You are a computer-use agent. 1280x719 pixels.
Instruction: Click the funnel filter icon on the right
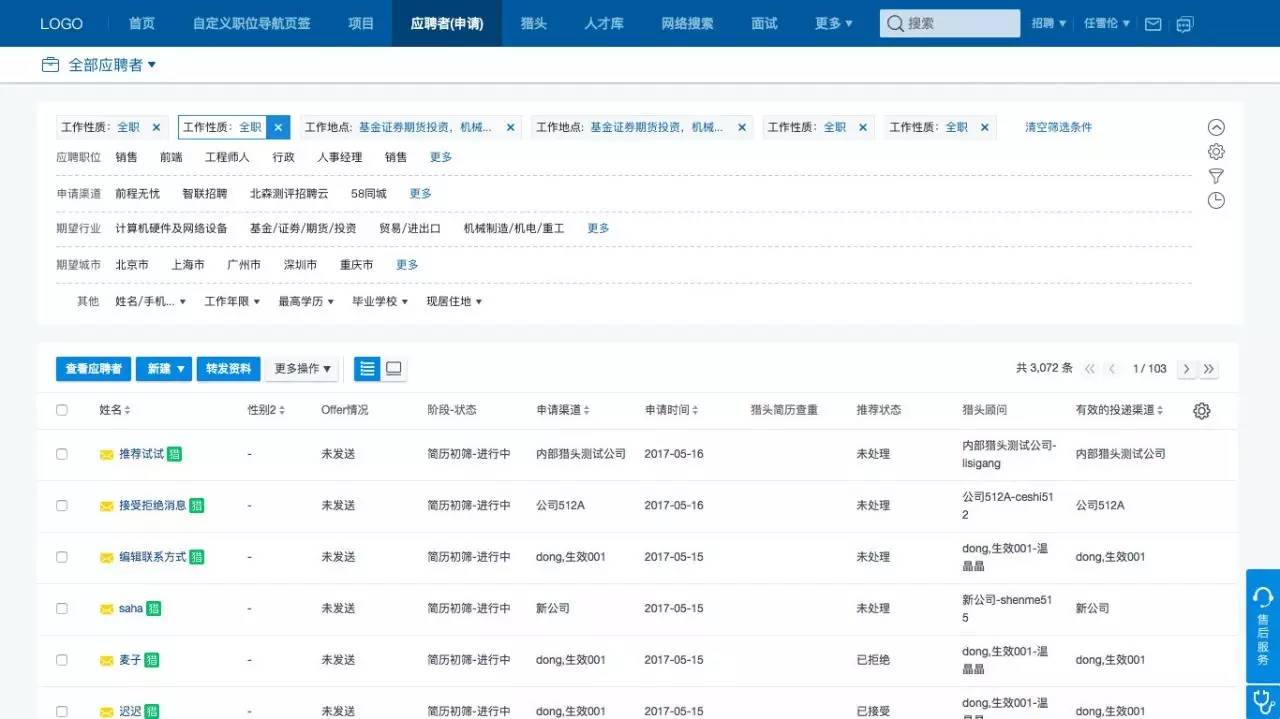[1216, 176]
